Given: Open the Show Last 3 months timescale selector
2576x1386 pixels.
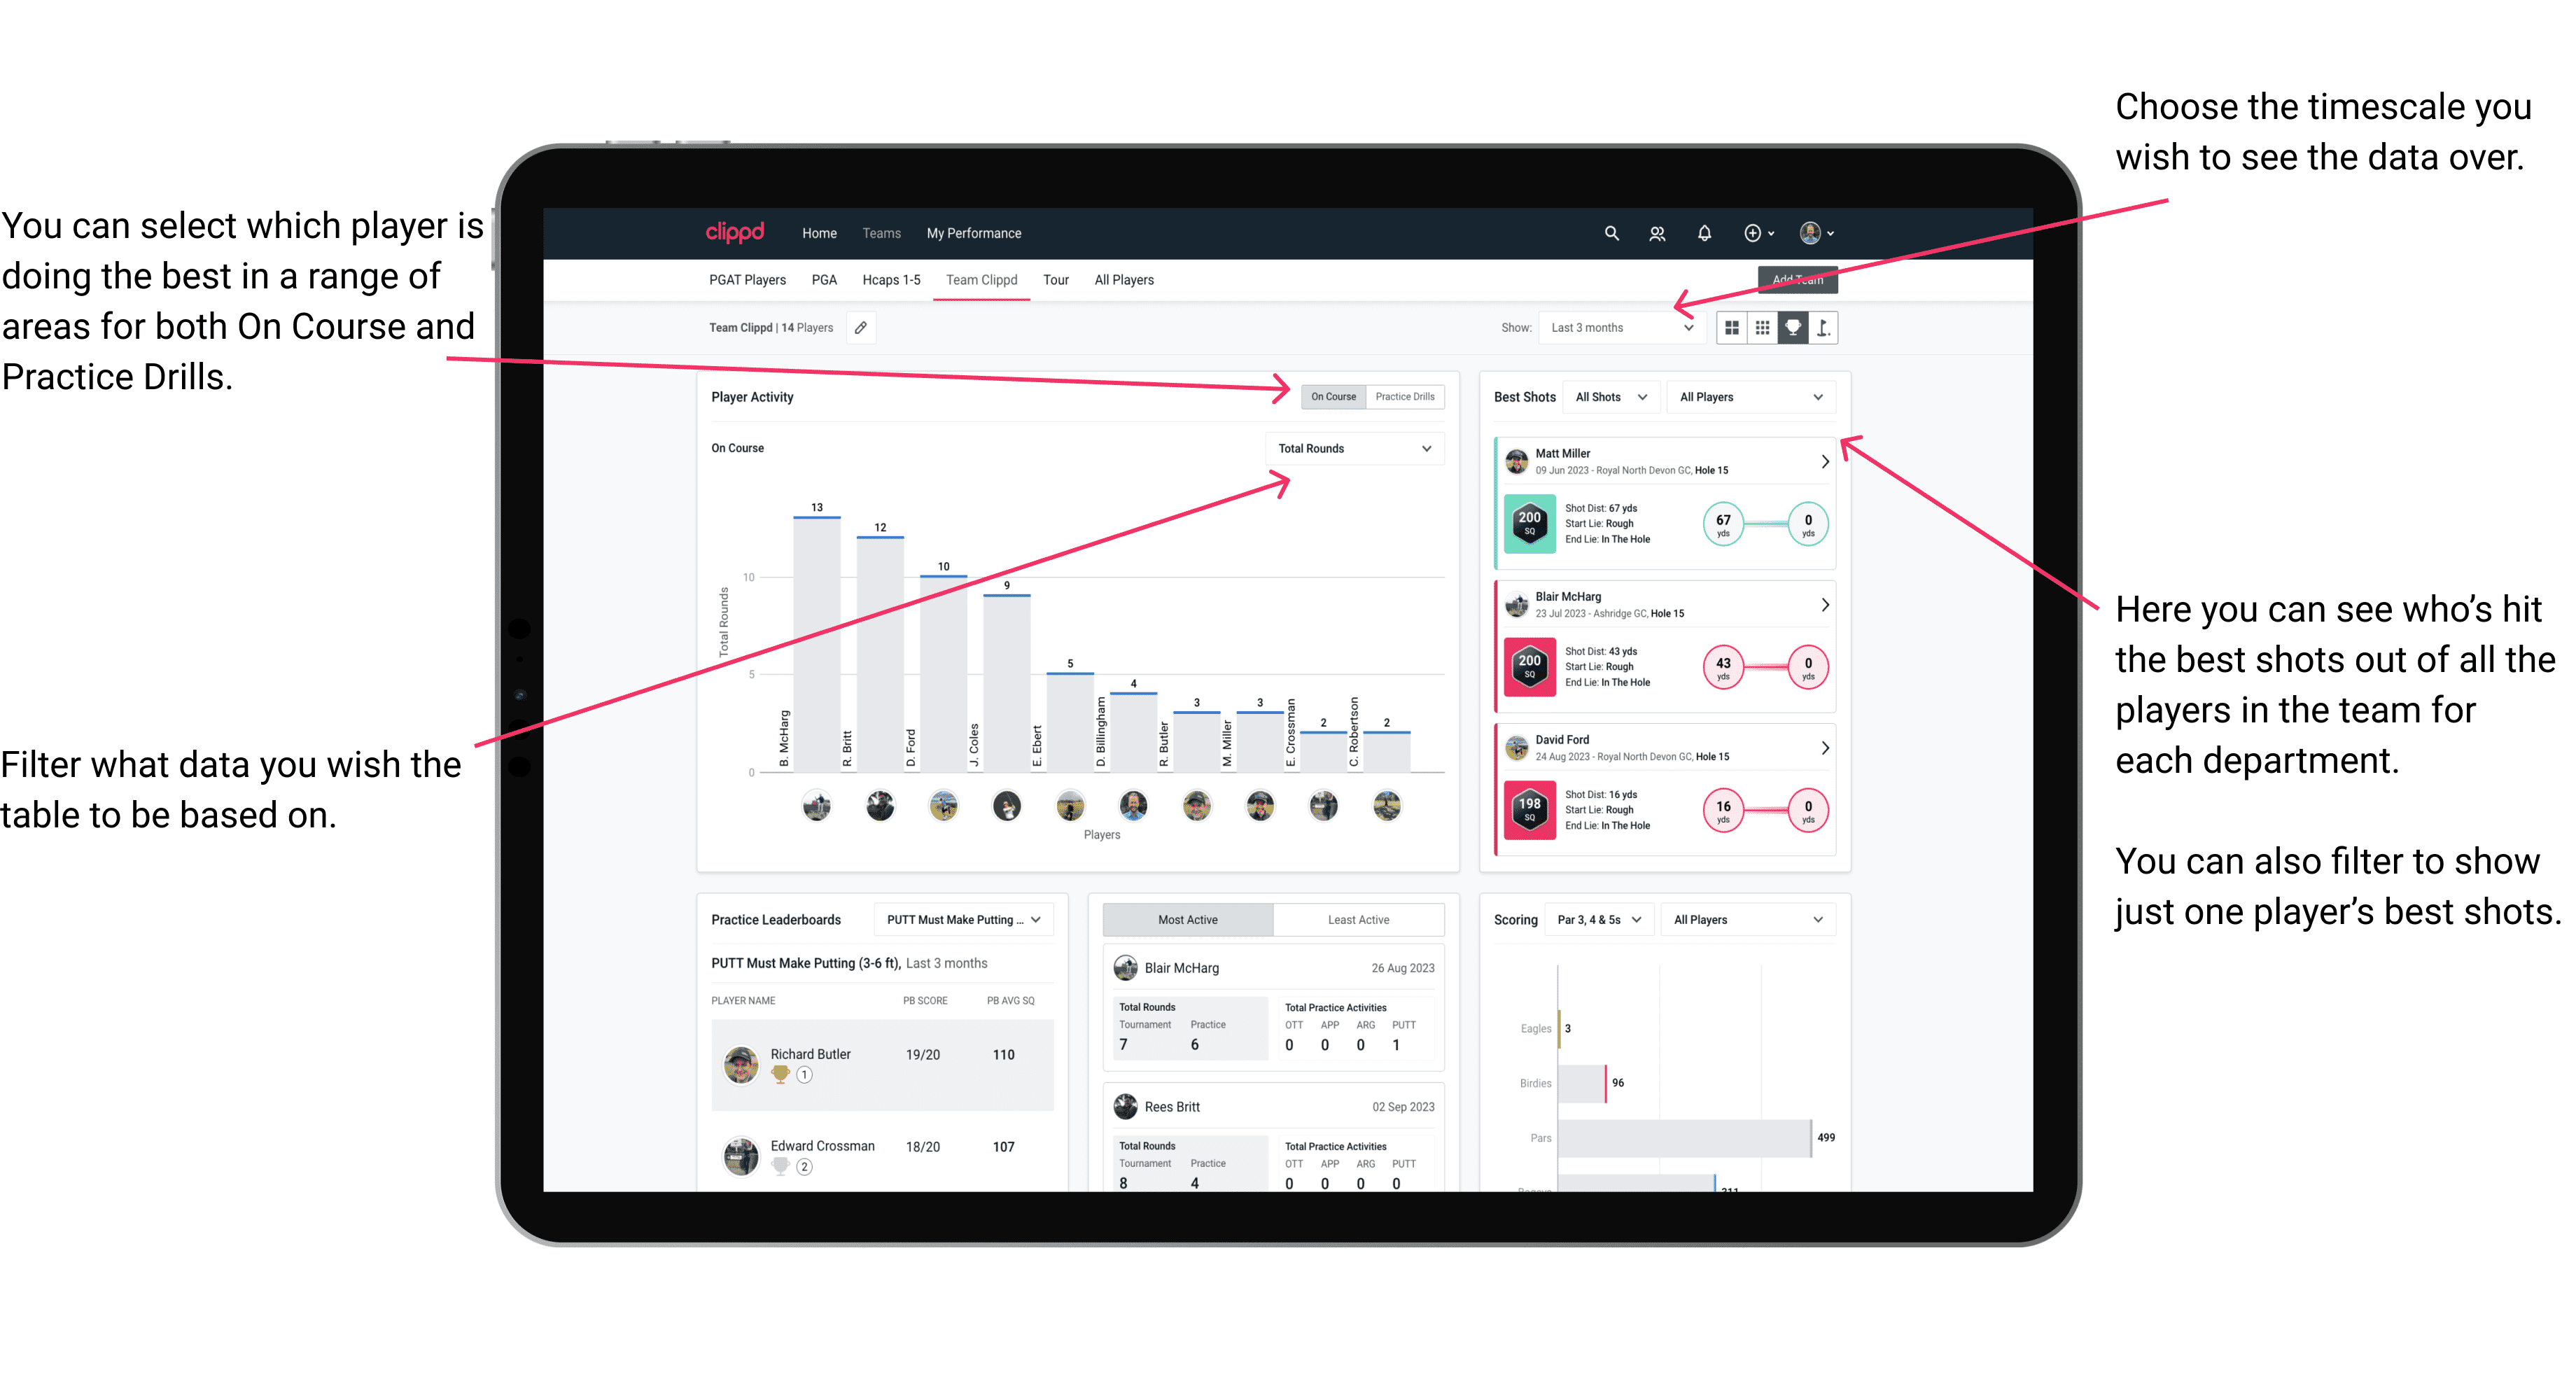Looking at the screenshot, I should click(x=1629, y=326).
